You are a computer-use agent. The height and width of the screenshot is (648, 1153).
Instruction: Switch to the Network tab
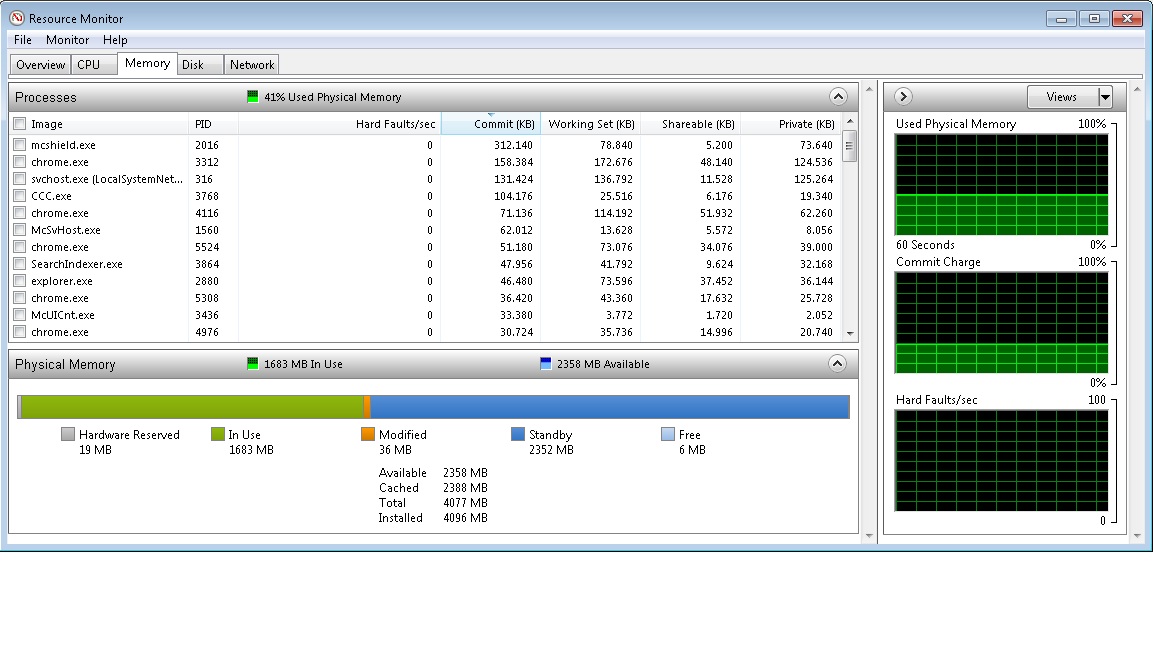[251, 65]
